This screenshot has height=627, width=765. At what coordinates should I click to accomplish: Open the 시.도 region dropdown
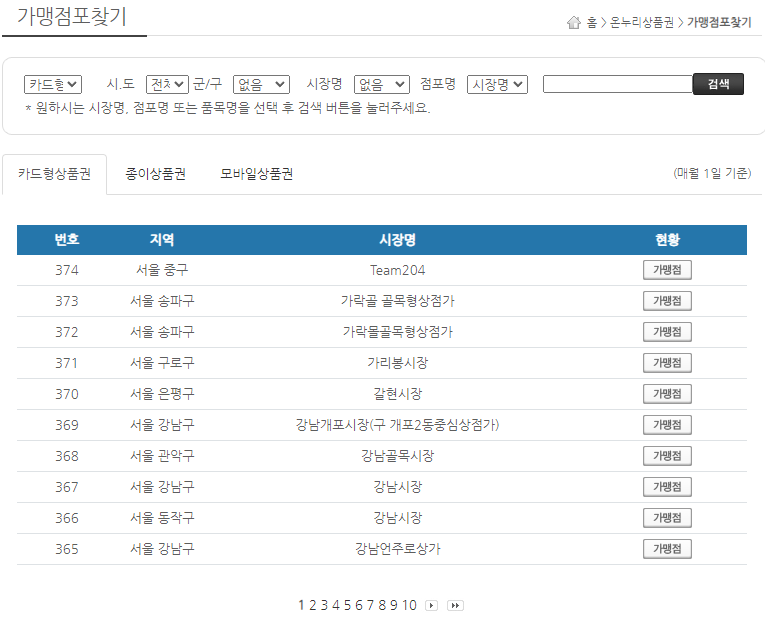tap(167, 84)
